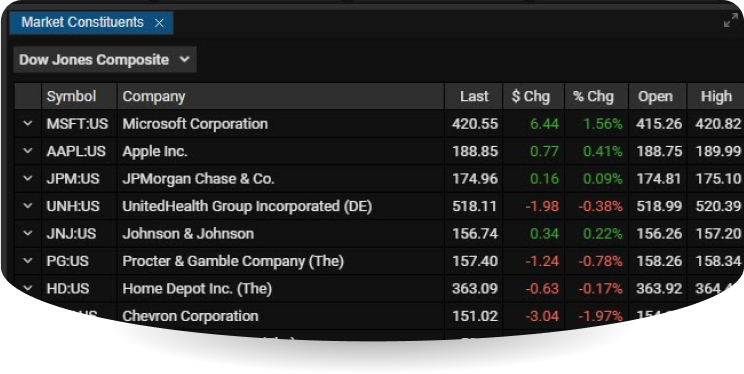Image resolution: width=744 pixels, height=374 pixels.
Task: Expand the AAPL:US row chevron
Action: [x=28, y=151]
